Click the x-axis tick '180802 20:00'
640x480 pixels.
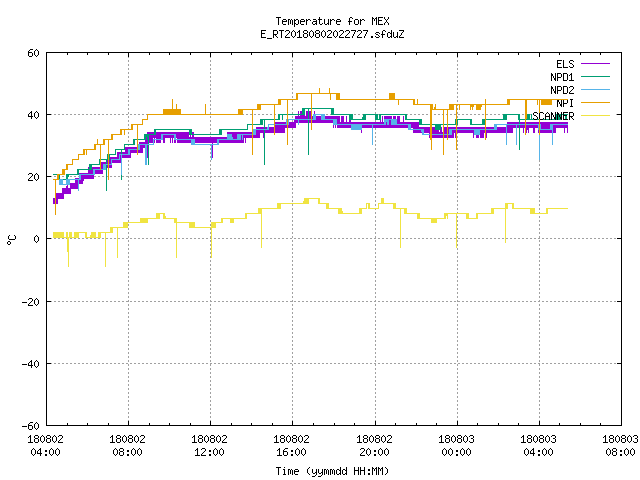374,446
